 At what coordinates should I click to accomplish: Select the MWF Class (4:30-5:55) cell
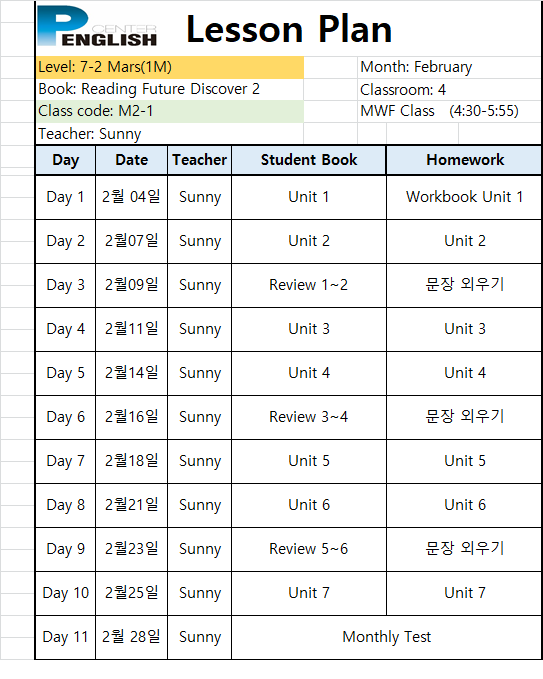pos(449,111)
